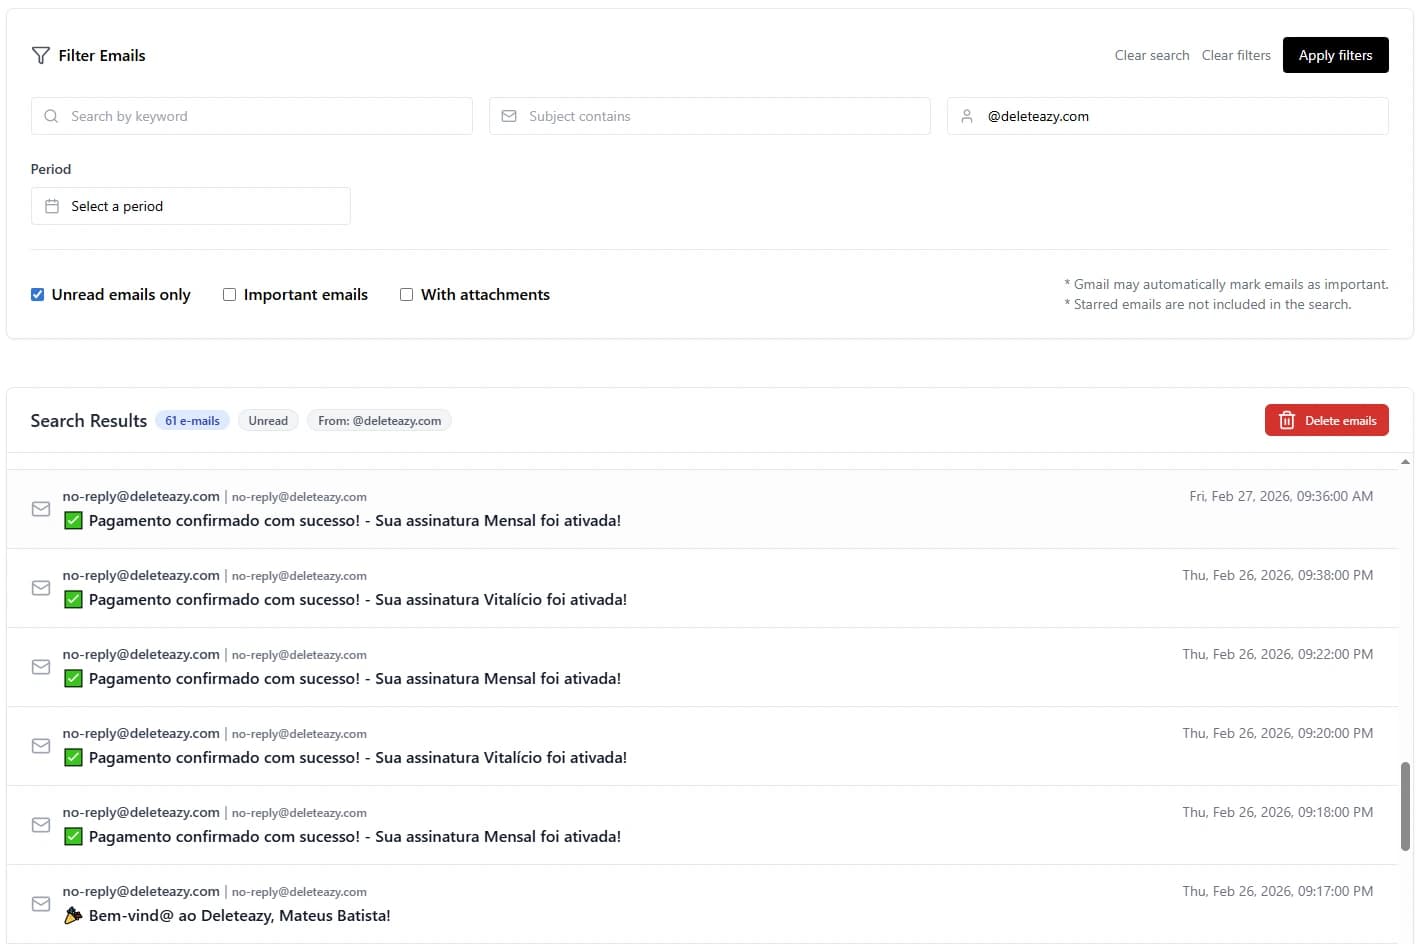Viewport: 1422px width, 944px height.
Task: Click green check emoji on 09:20:00 PM email
Action: (73, 758)
